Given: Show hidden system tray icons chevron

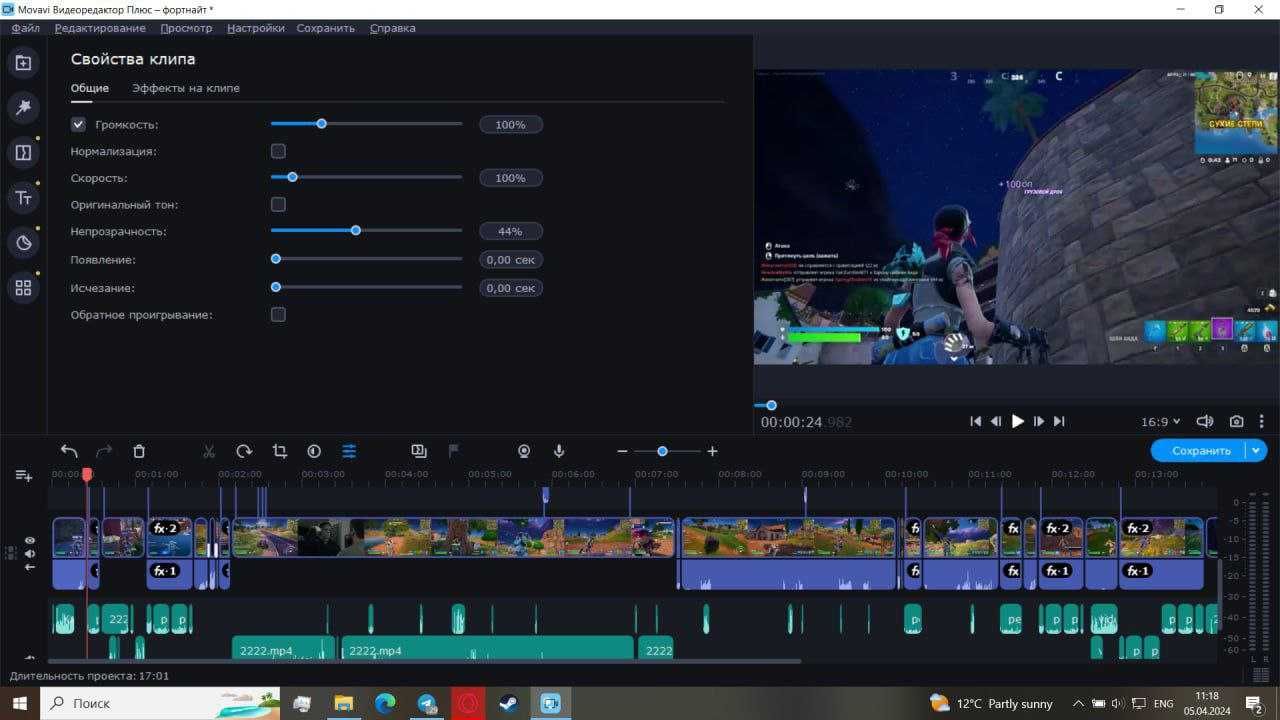Looking at the screenshot, I should point(1078,703).
